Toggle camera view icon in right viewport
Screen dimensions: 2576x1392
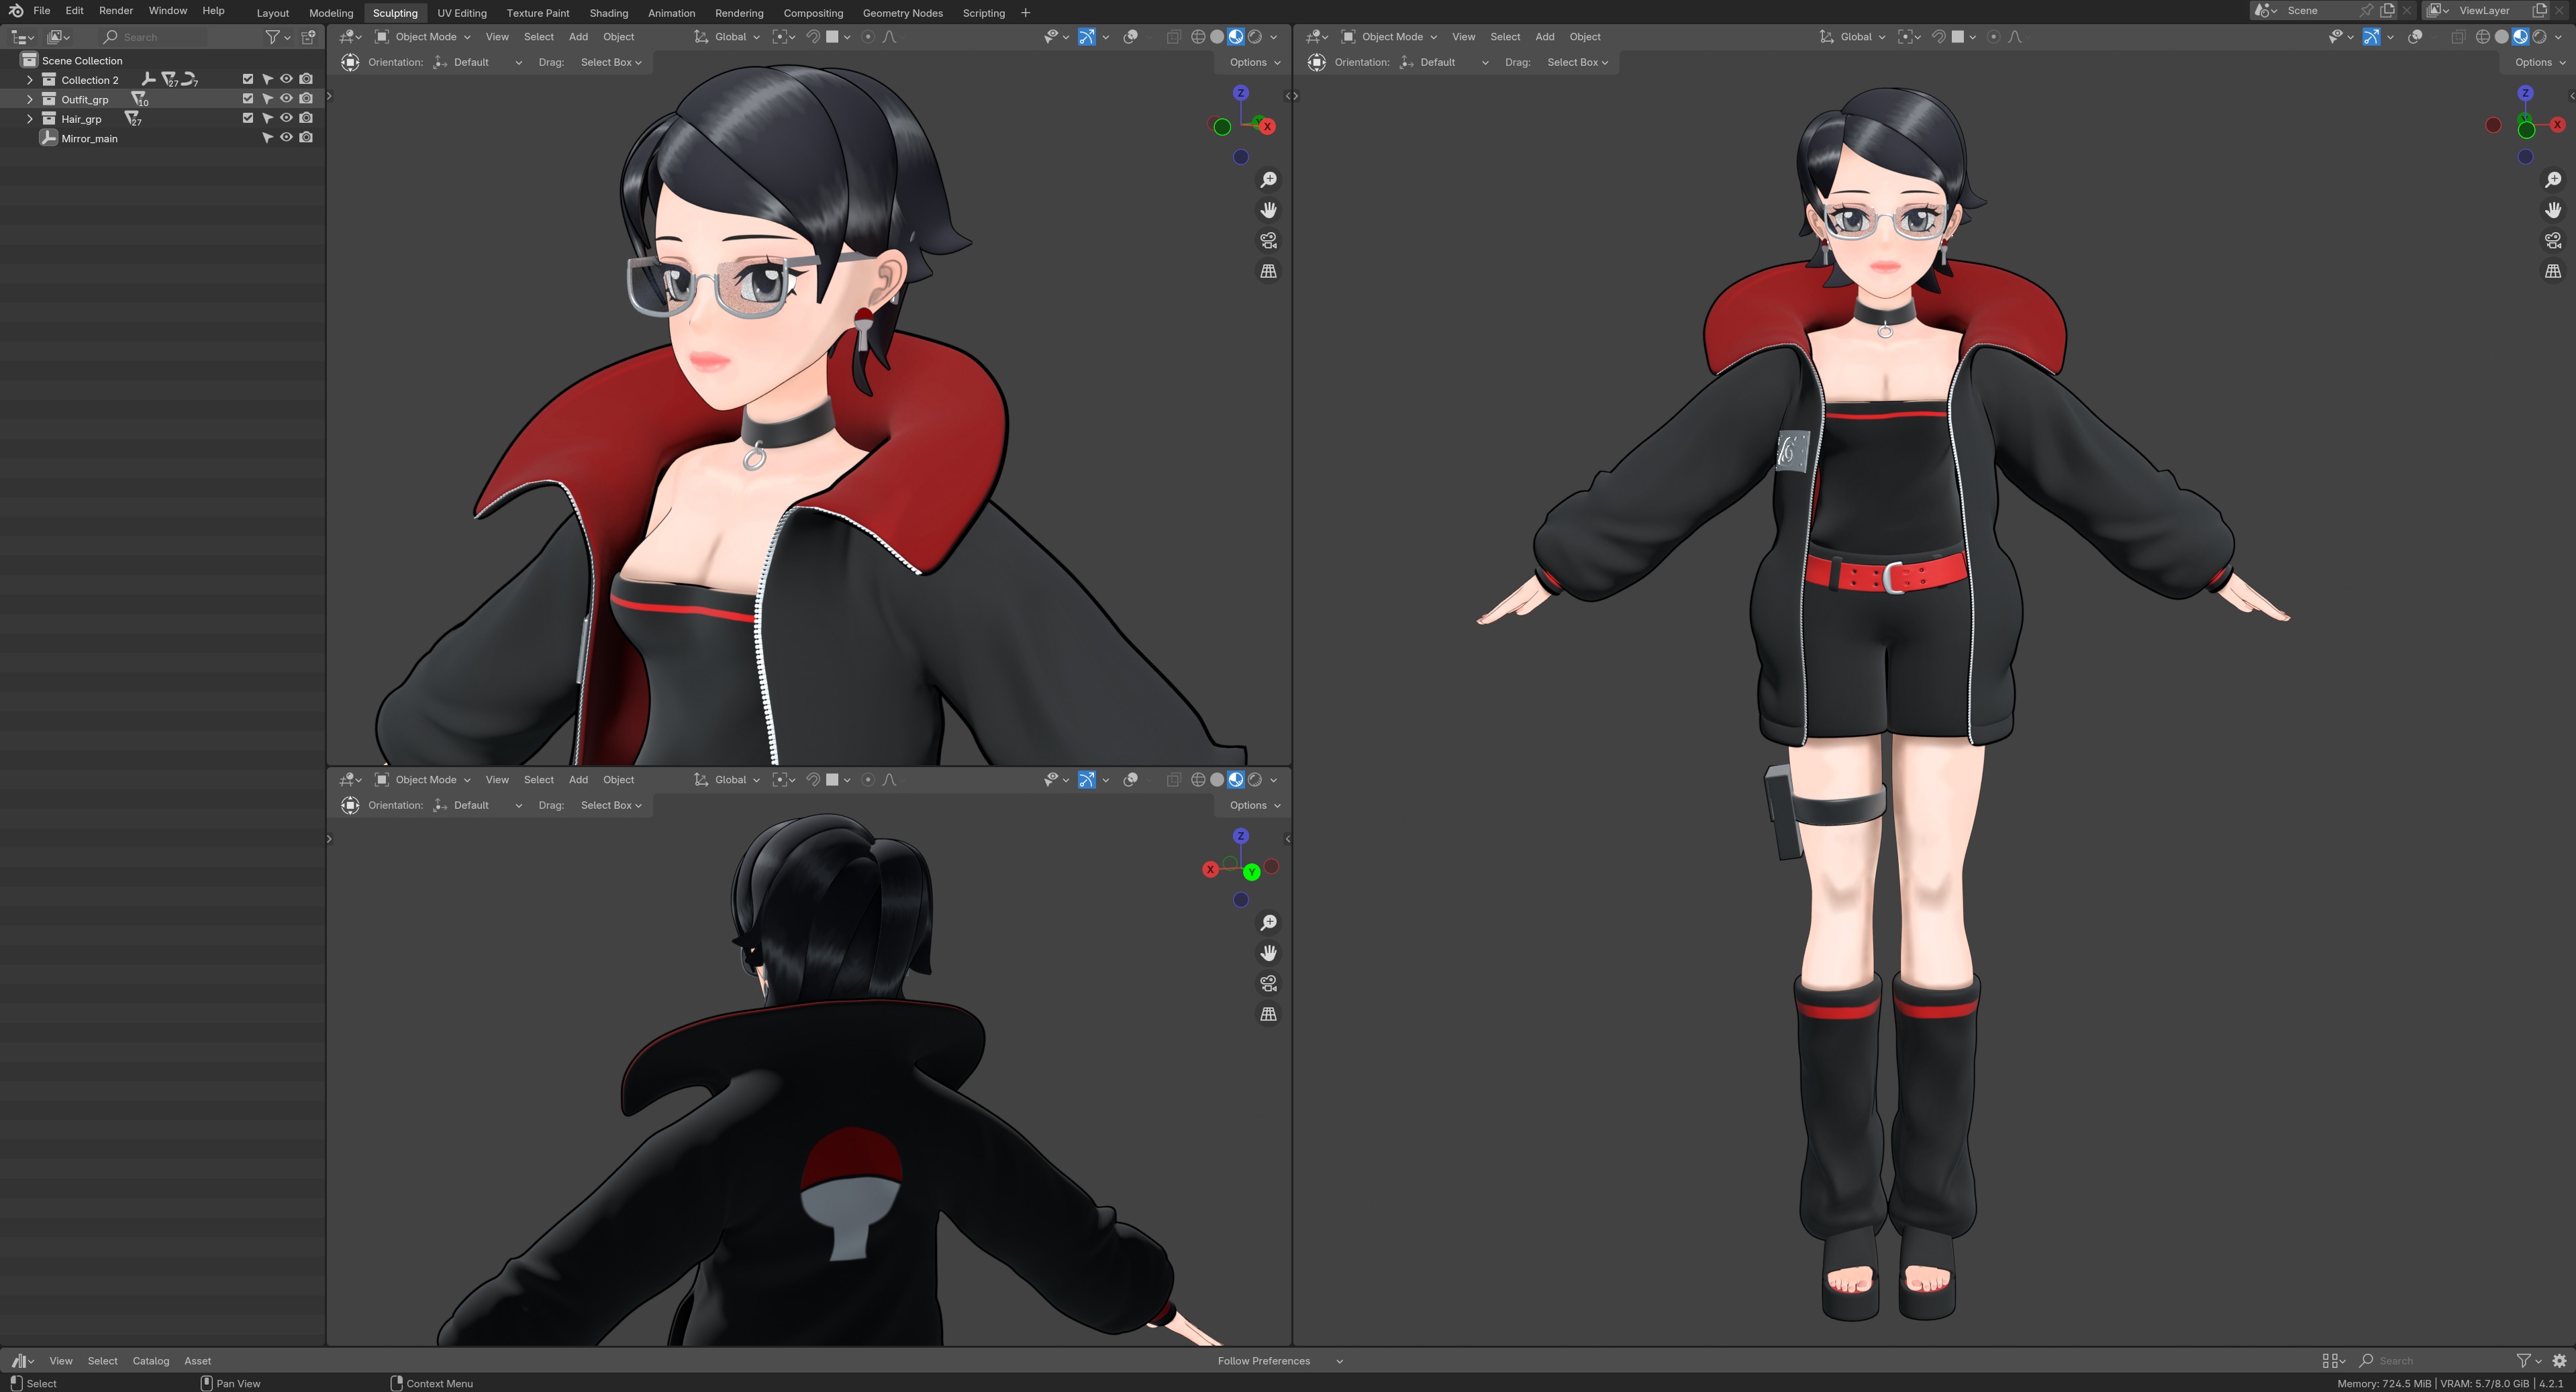tap(2553, 241)
